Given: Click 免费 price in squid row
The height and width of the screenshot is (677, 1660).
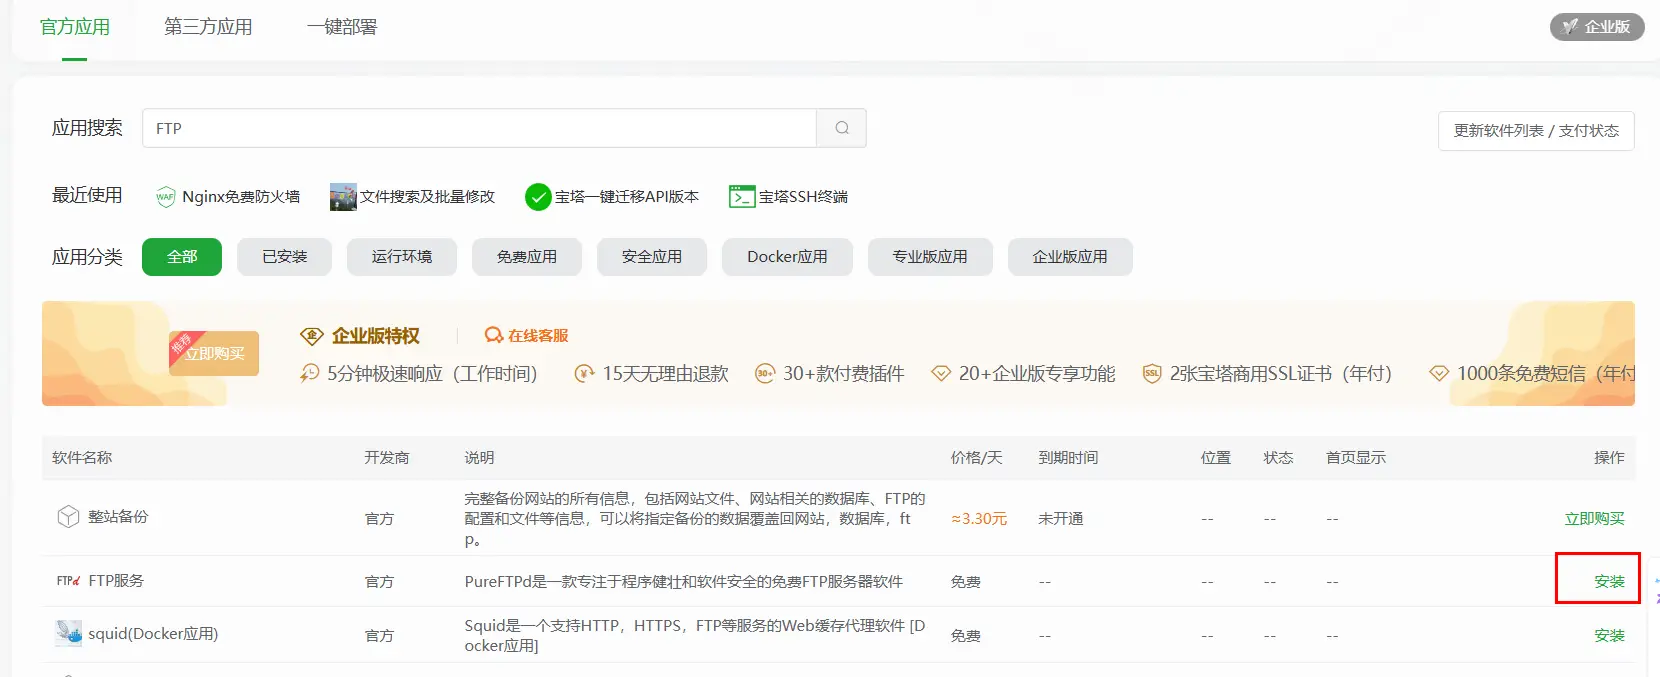Looking at the screenshot, I should (966, 636).
